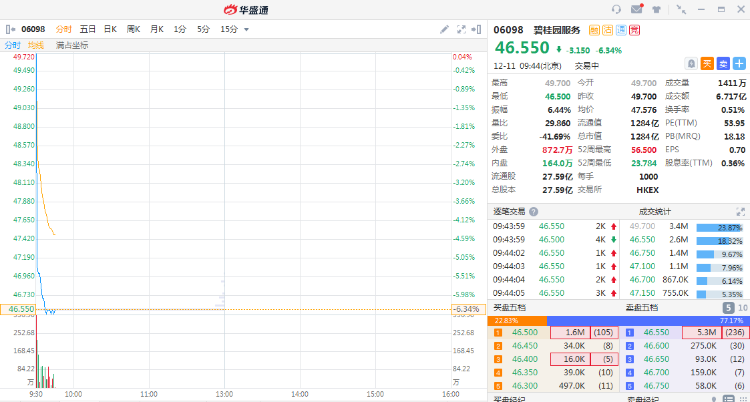Click help question mark beside 逐笔交易
Viewport: 750px width, 402px height.
(x=533, y=212)
